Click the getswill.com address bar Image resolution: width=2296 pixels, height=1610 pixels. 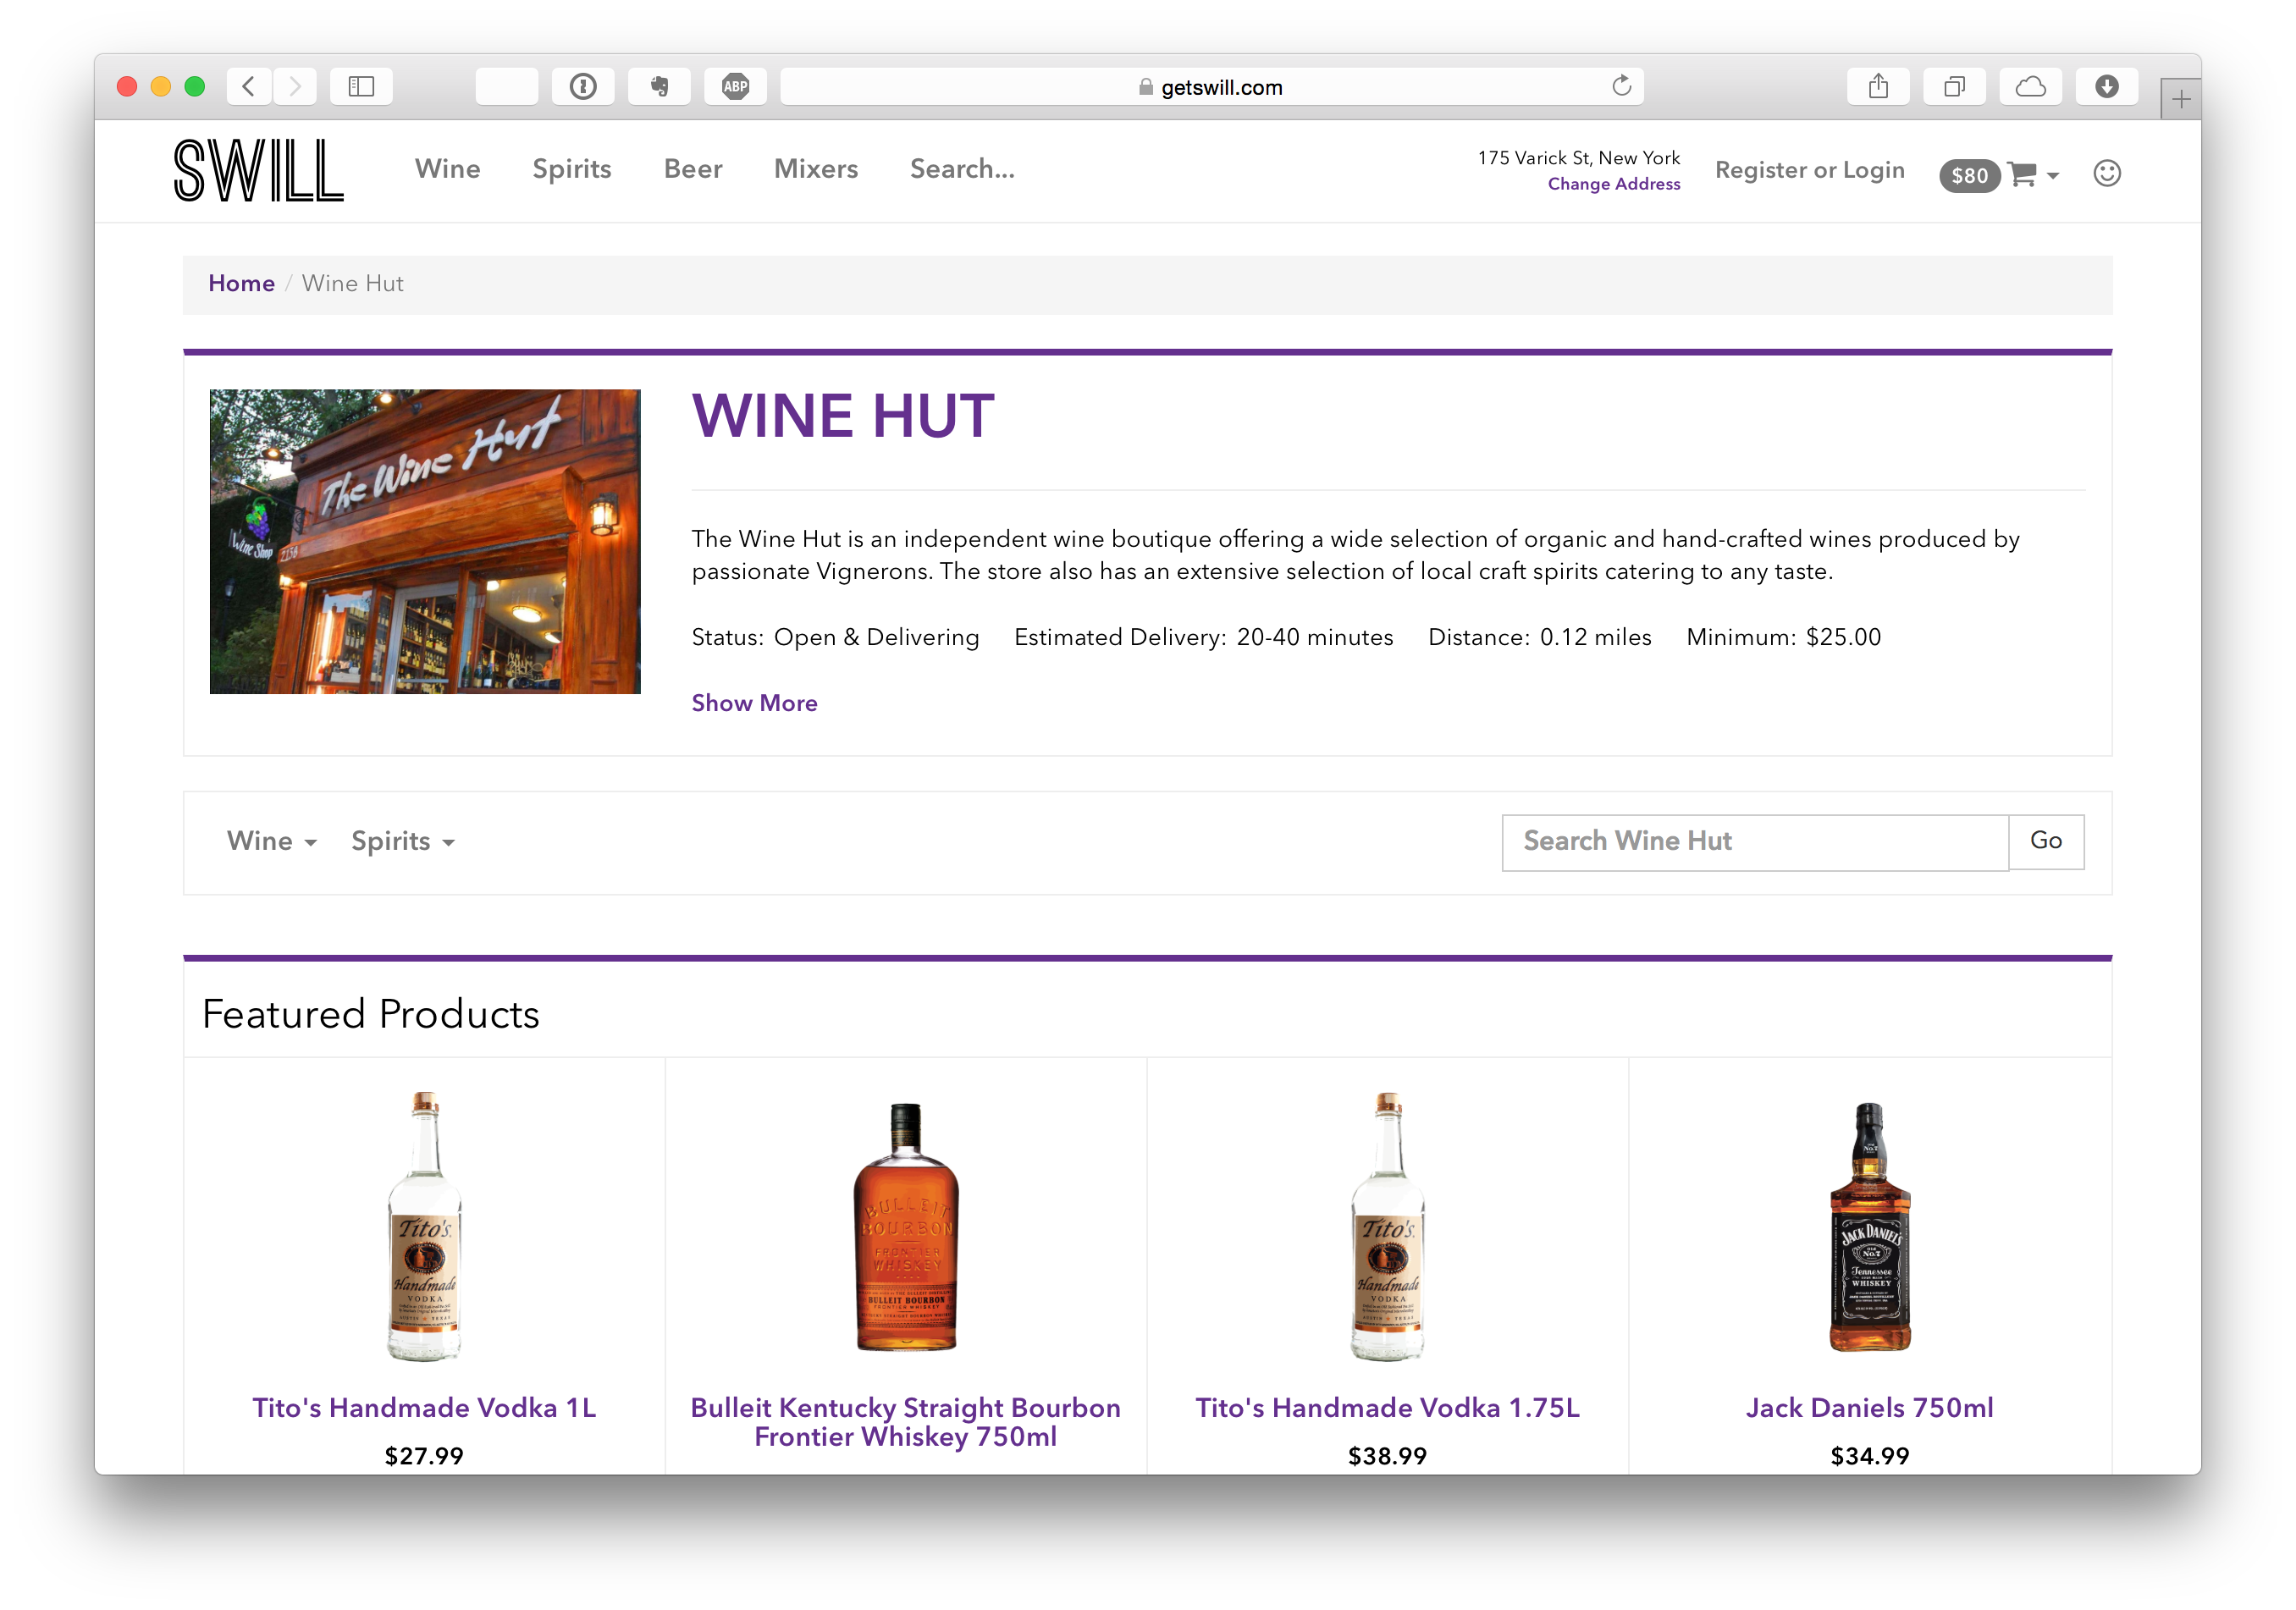(x=1211, y=87)
